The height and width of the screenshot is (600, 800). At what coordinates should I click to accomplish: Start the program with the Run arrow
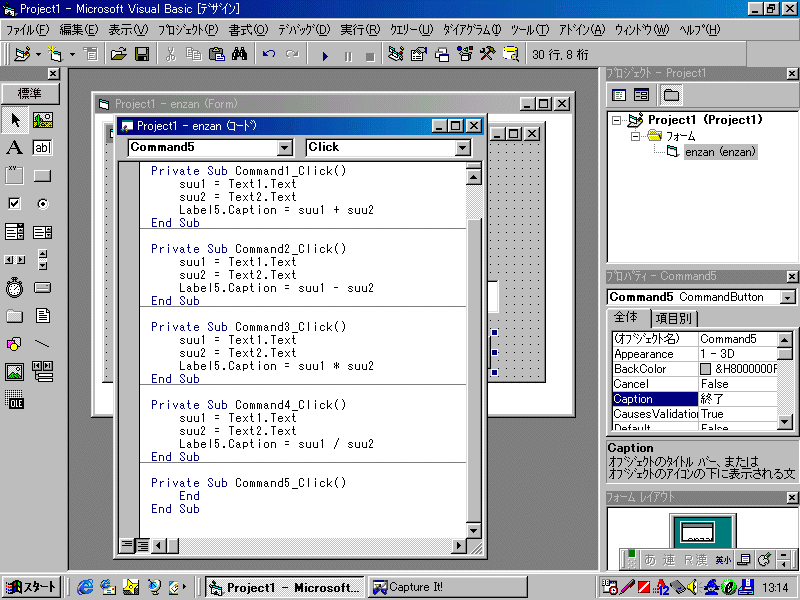tap(325, 55)
